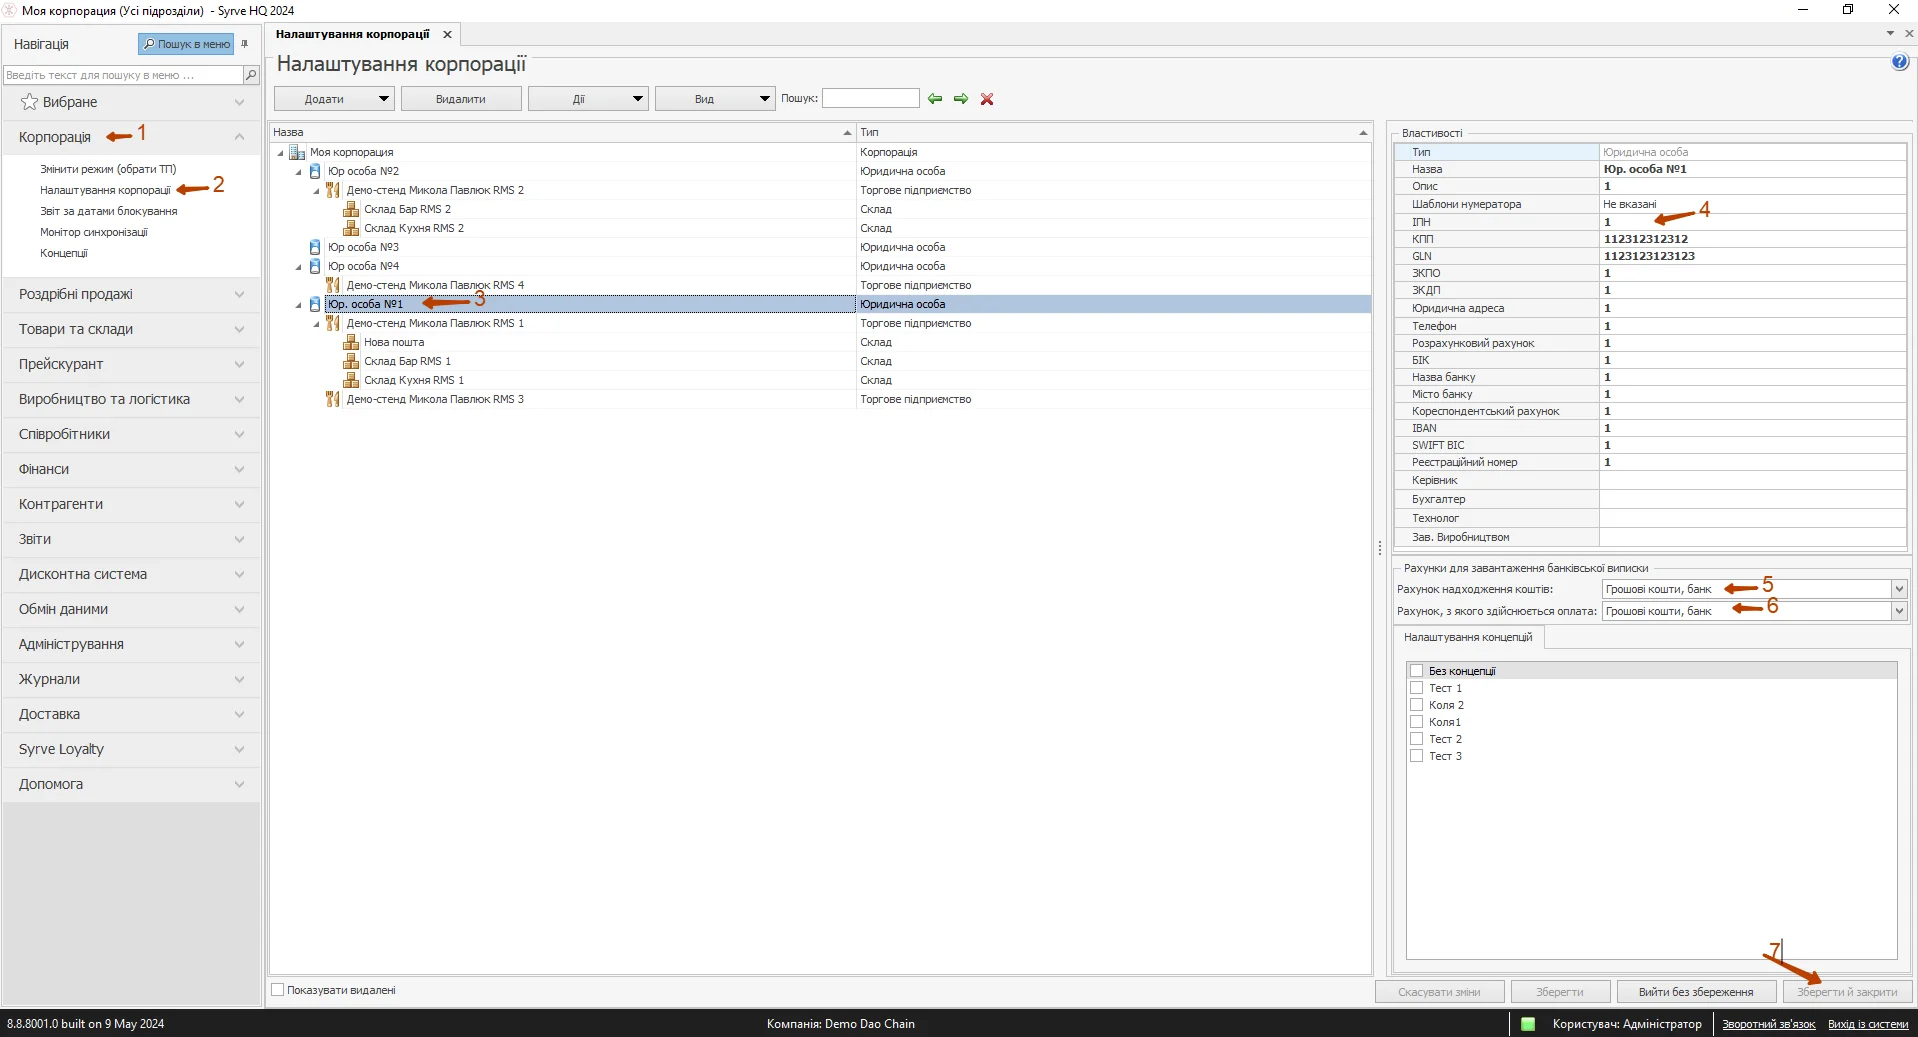Click the green next search result arrow
Screen dimensions: 1918x1037
coord(961,99)
